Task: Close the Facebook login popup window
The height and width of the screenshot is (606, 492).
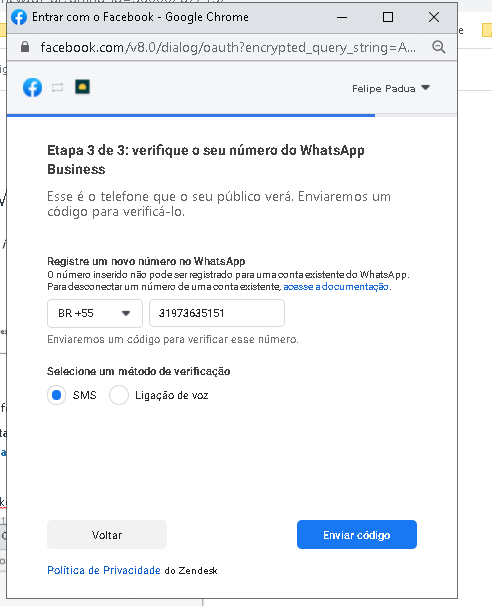Action: 434,17
